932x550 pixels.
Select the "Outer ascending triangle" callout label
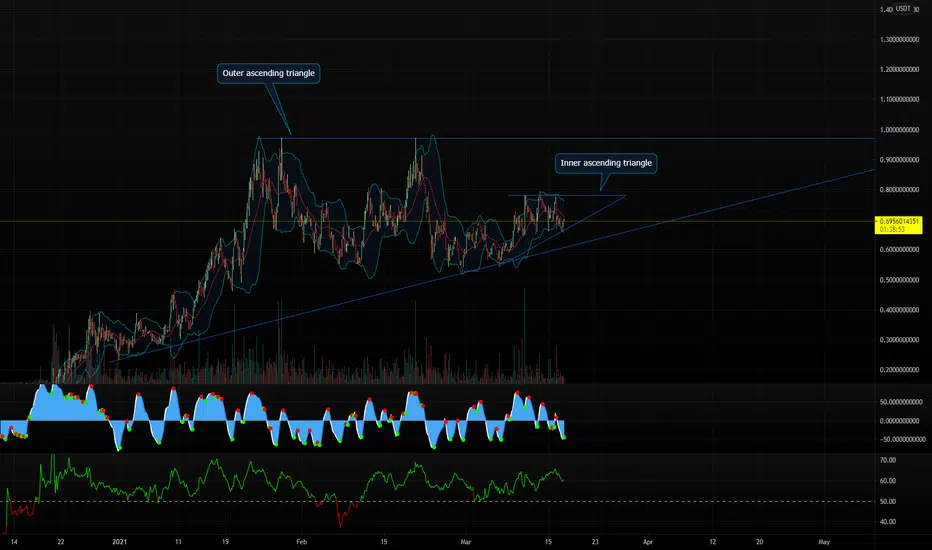pos(269,73)
